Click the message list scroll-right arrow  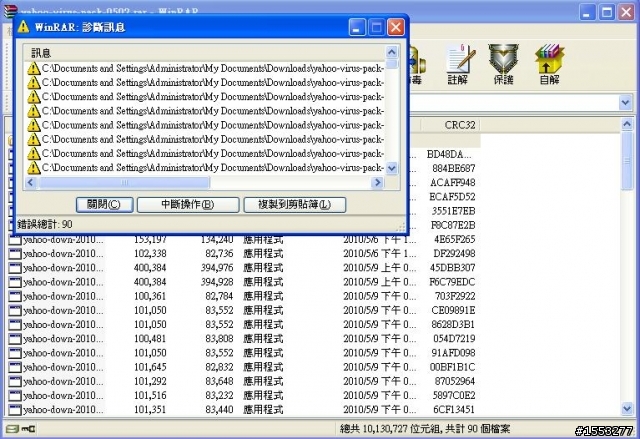[x=378, y=183]
